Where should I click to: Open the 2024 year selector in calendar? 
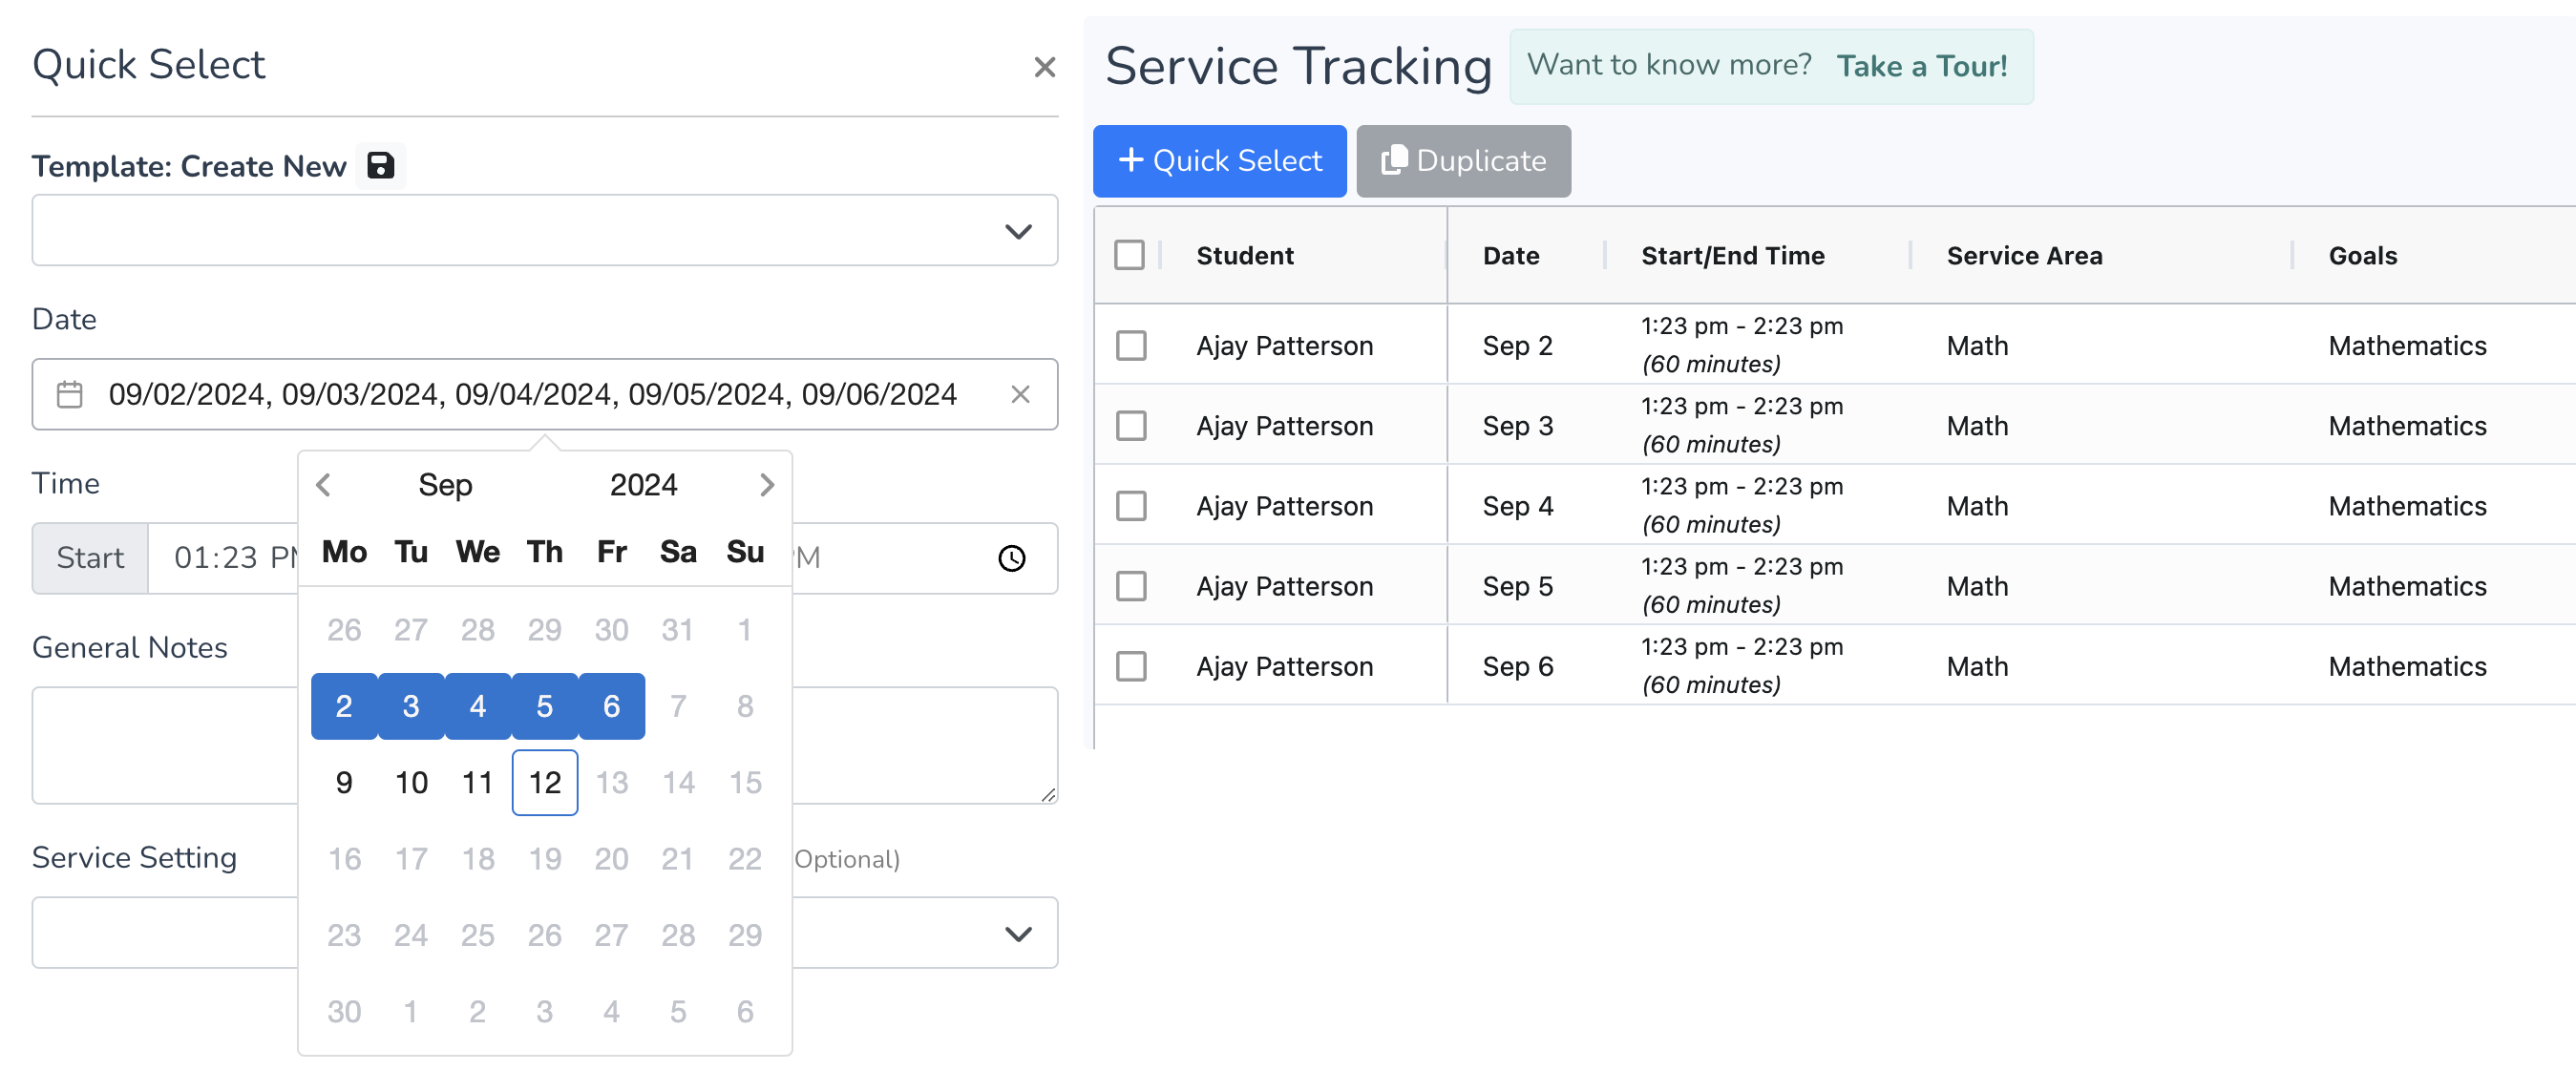(643, 485)
